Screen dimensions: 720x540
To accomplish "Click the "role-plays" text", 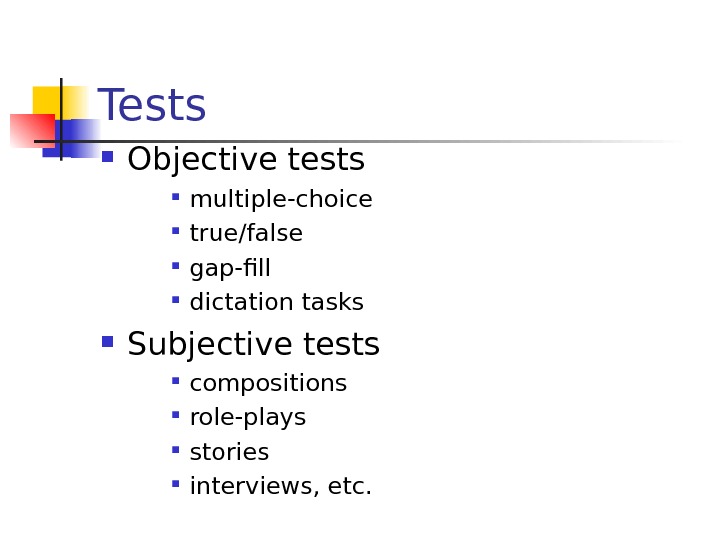I will (x=248, y=418).
